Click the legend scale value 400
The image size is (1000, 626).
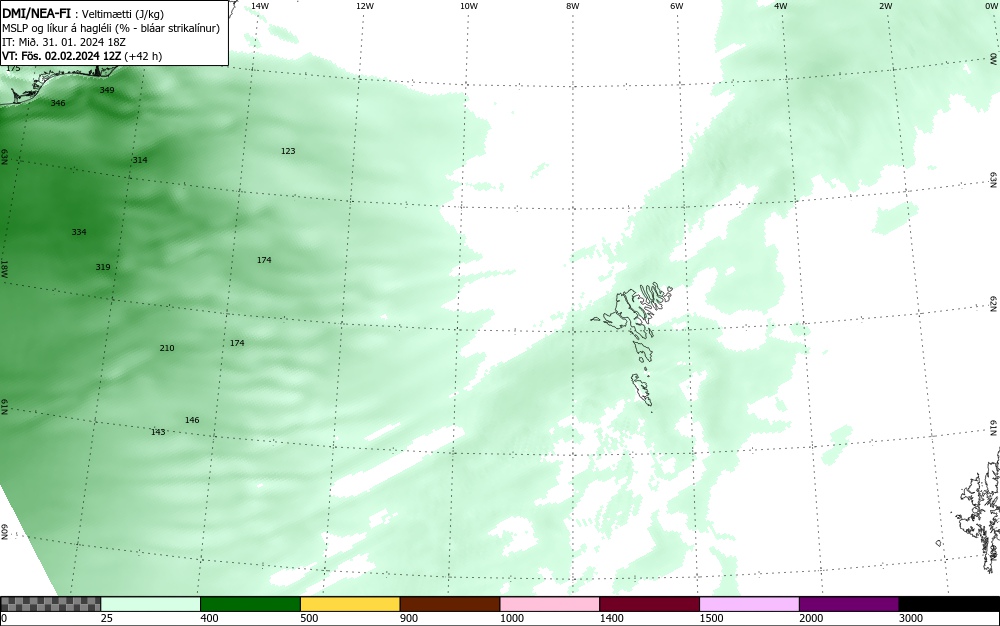[x=209, y=618]
